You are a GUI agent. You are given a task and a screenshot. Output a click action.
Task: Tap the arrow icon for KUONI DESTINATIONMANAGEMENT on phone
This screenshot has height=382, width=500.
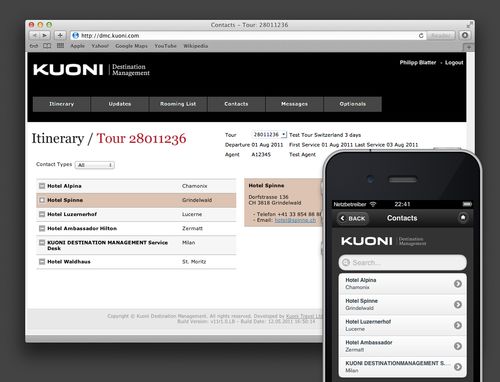[x=458, y=367]
